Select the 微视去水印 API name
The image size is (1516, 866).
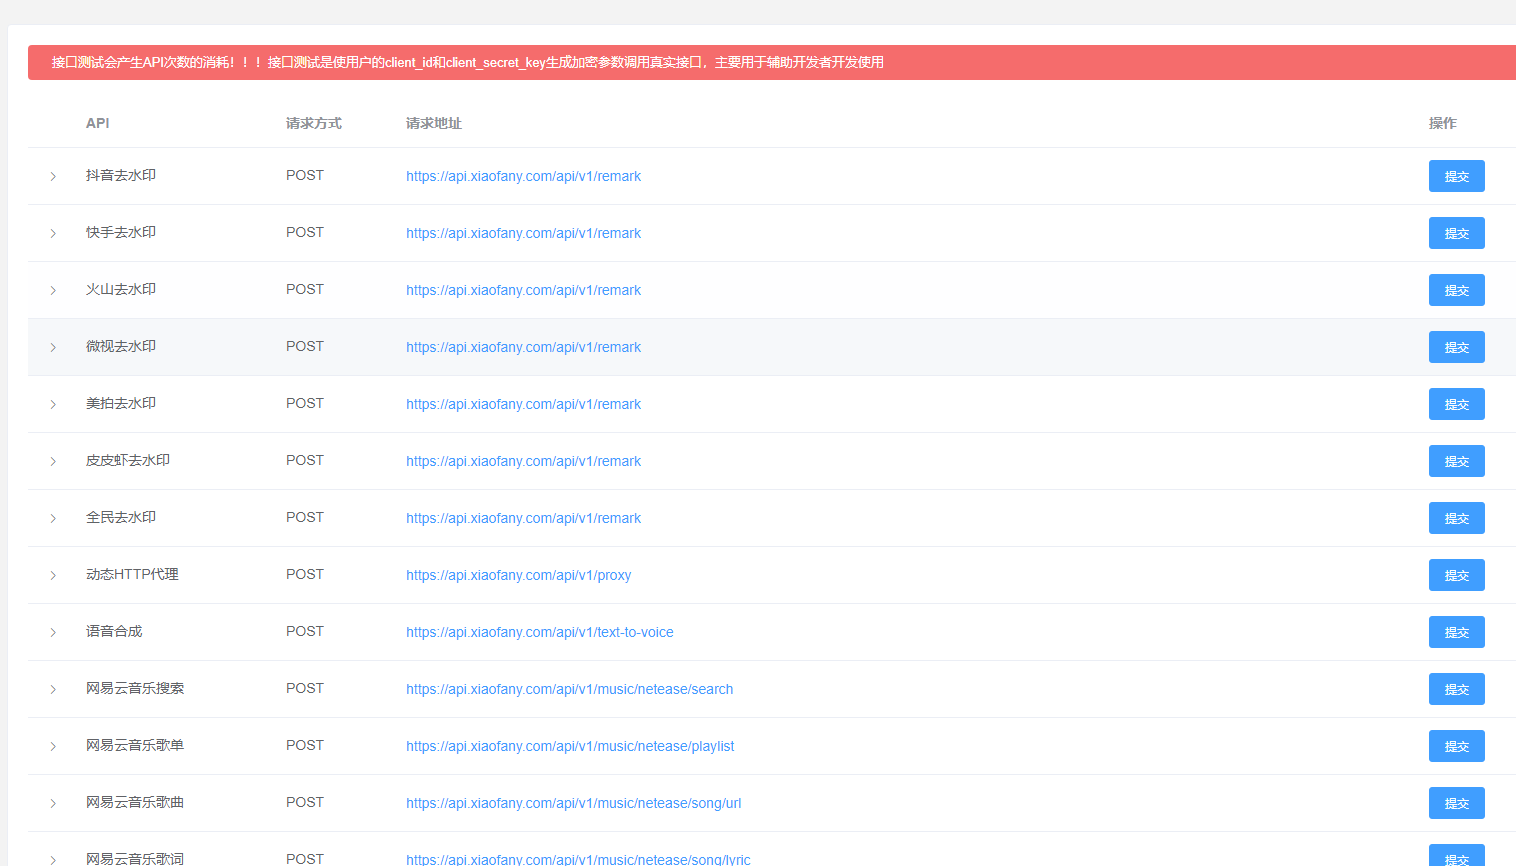(120, 346)
